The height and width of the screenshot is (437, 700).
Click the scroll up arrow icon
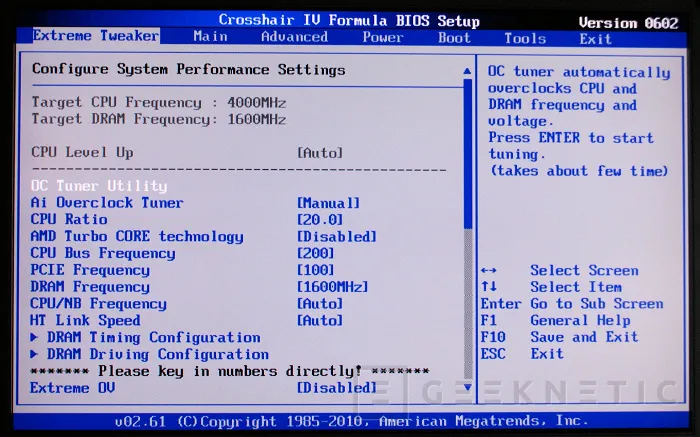[467, 71]
